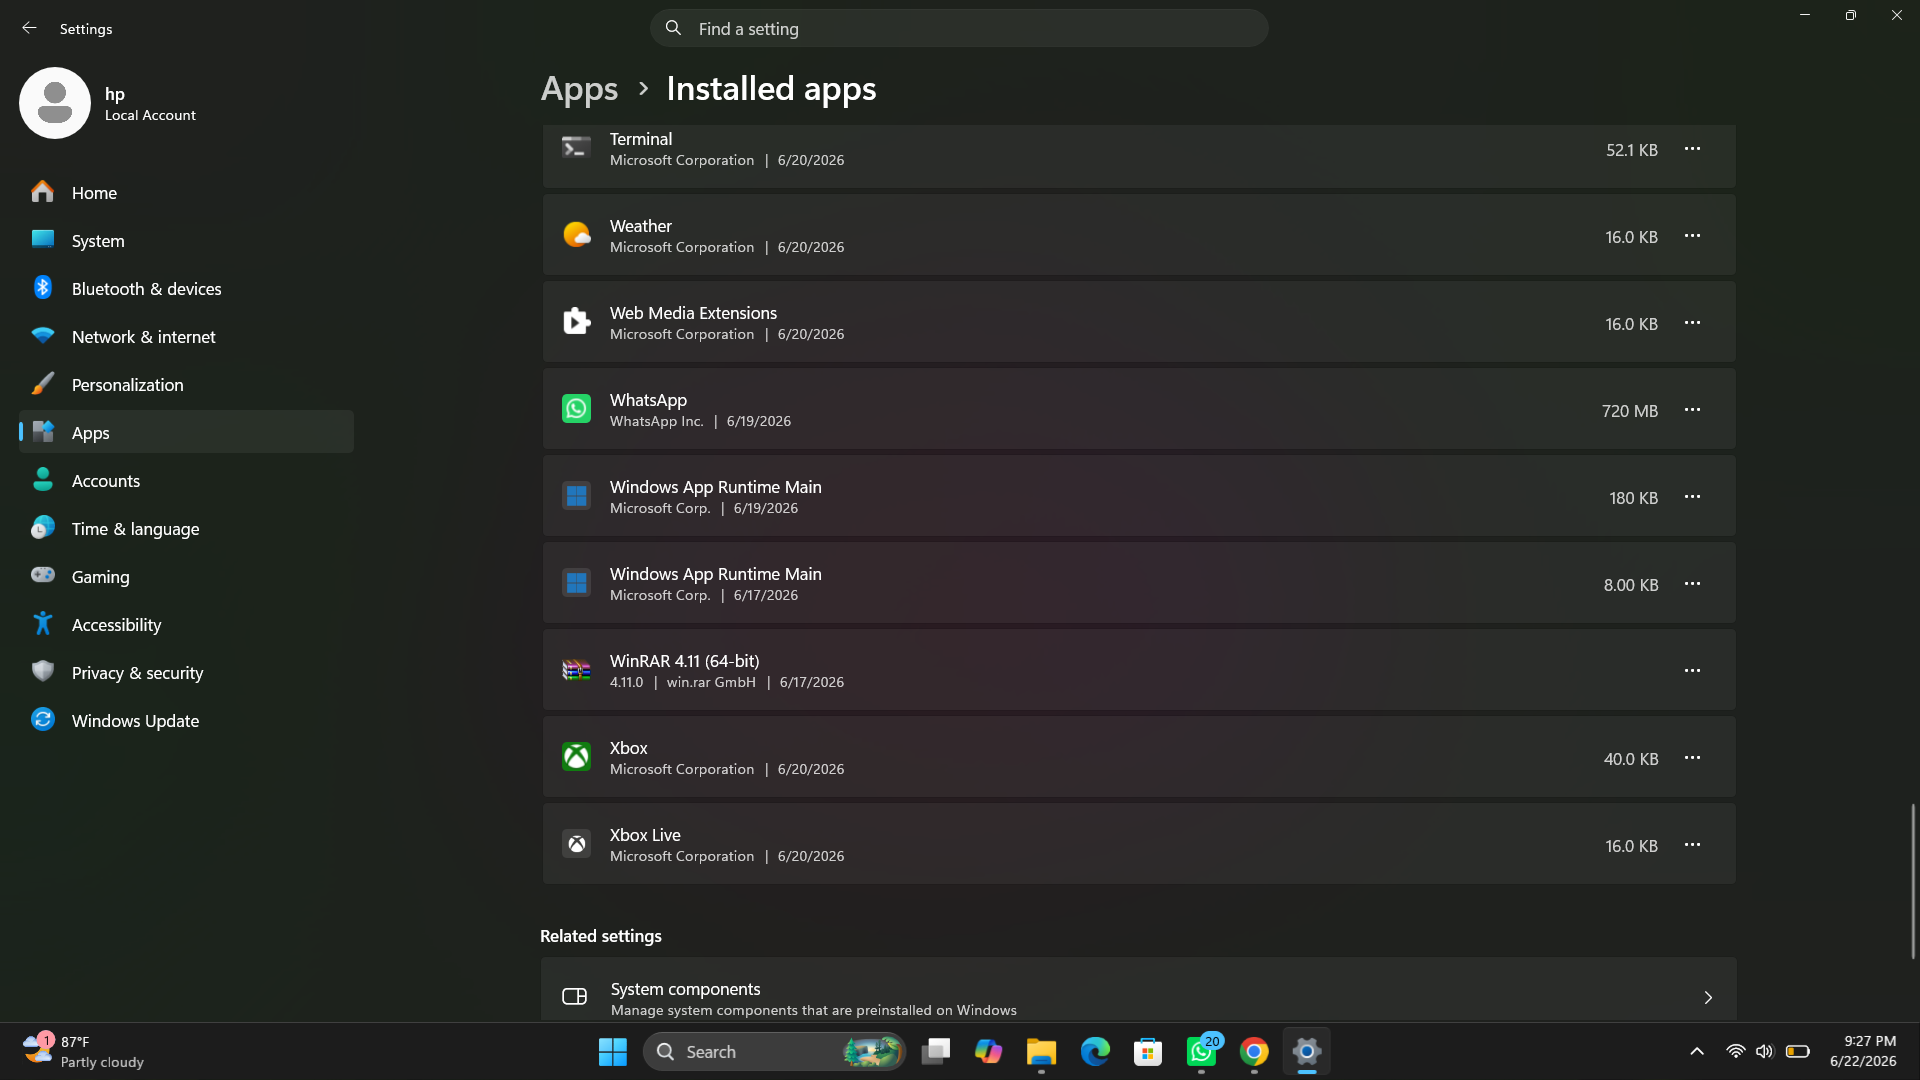Show hidden icons tray chevron
This screenshot has height=1080, width=1920.
click(x=1697, y=1051)
